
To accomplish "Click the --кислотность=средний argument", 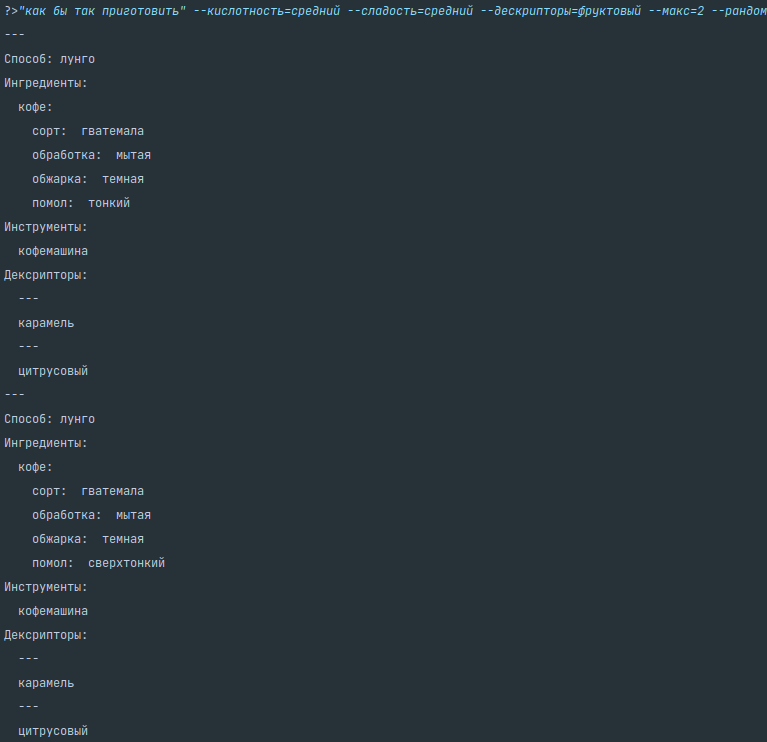I will pos(267,11).
